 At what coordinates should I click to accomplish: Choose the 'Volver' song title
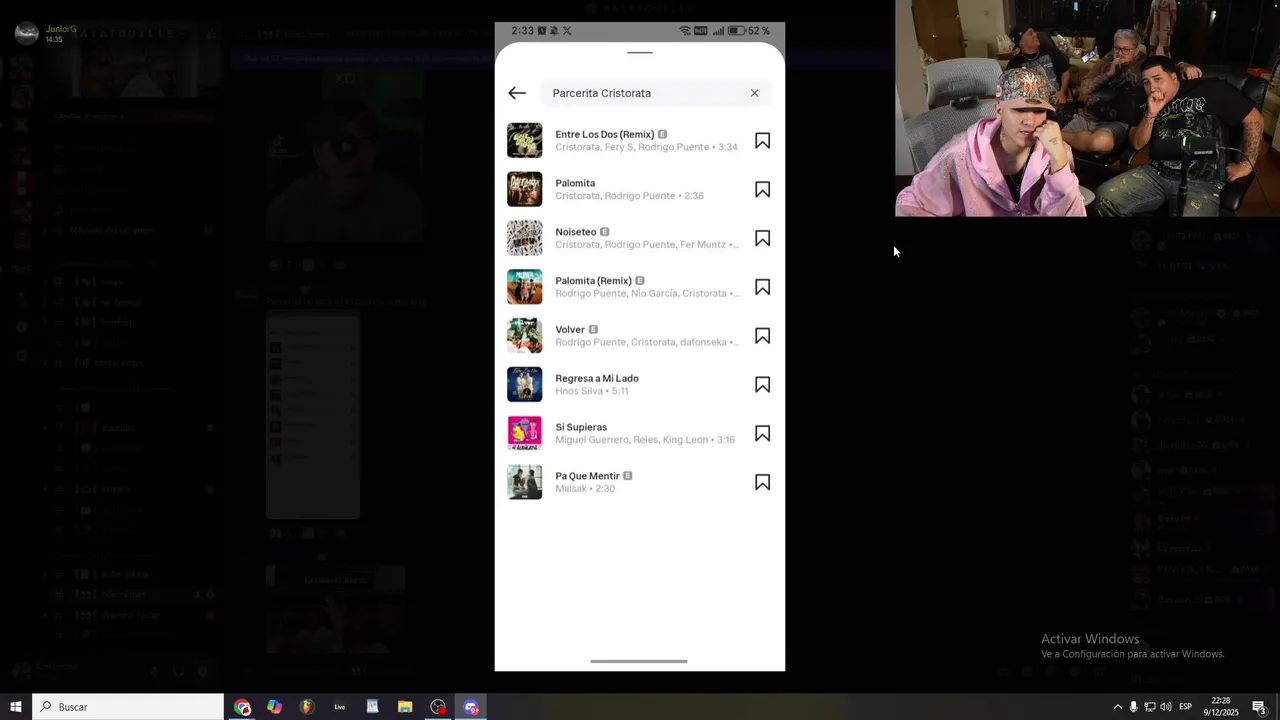(570, 330)
